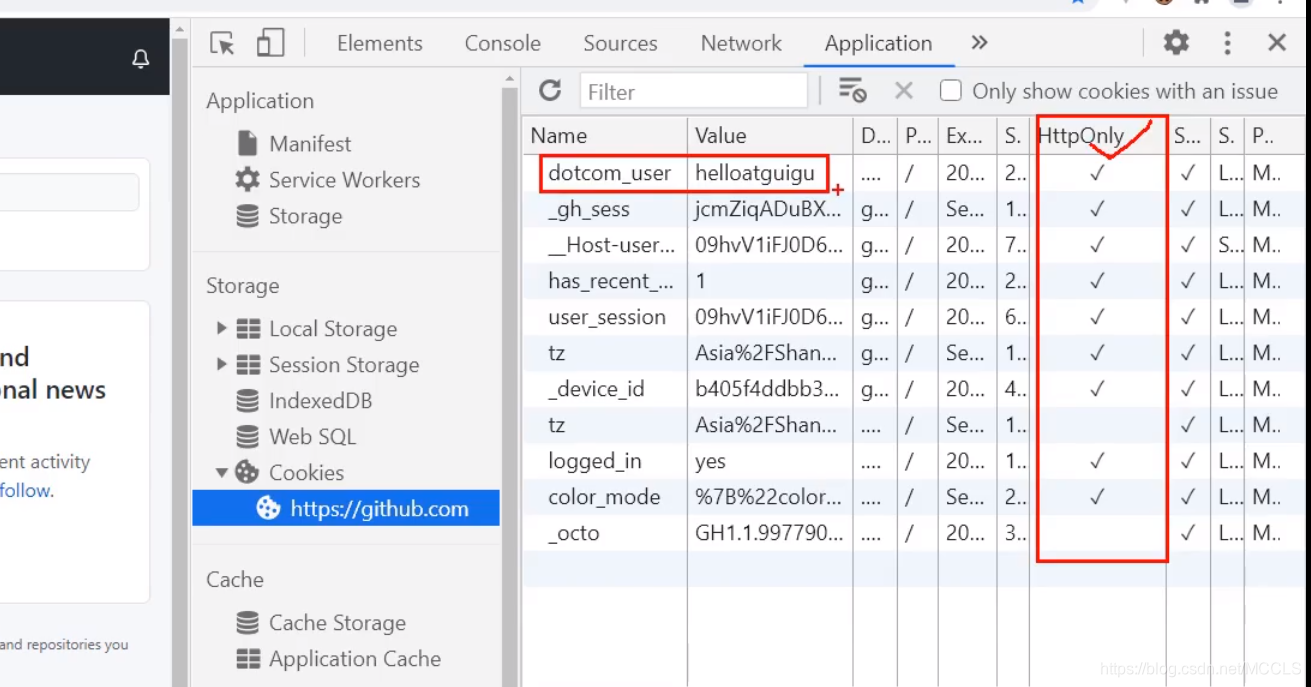Switch to the Network tab
This screenshot has height=687, width=1311.
741,43
